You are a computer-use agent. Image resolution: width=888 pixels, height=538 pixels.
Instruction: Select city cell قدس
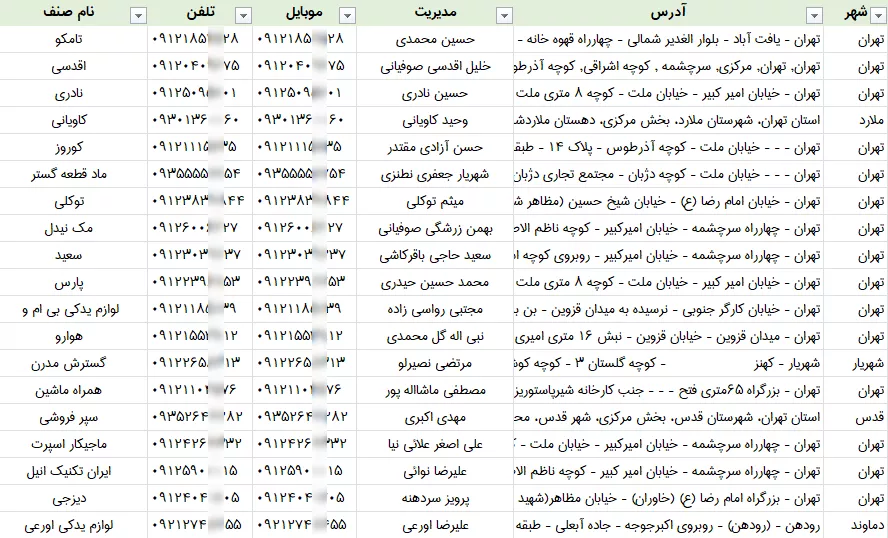pos(856,417)
